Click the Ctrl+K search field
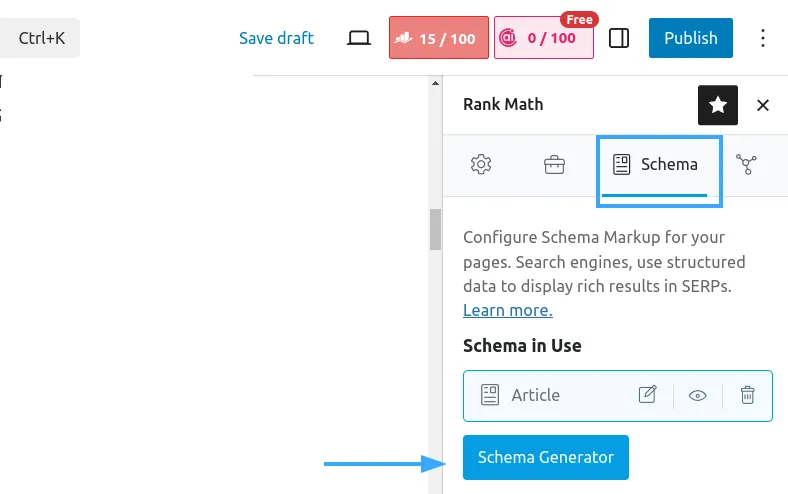788x494 pixels. tap(40, 38)
